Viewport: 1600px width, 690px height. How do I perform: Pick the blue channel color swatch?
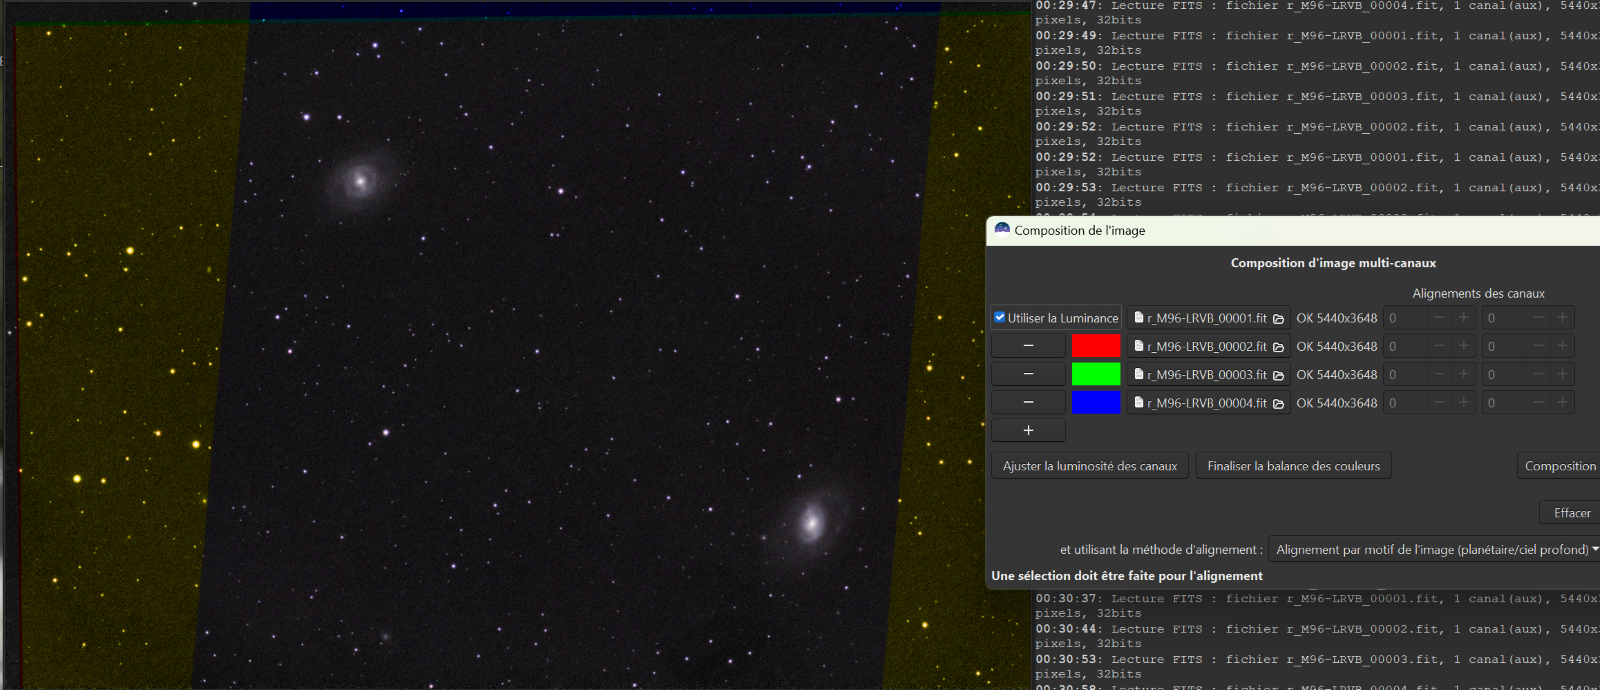click(1096, 402)
